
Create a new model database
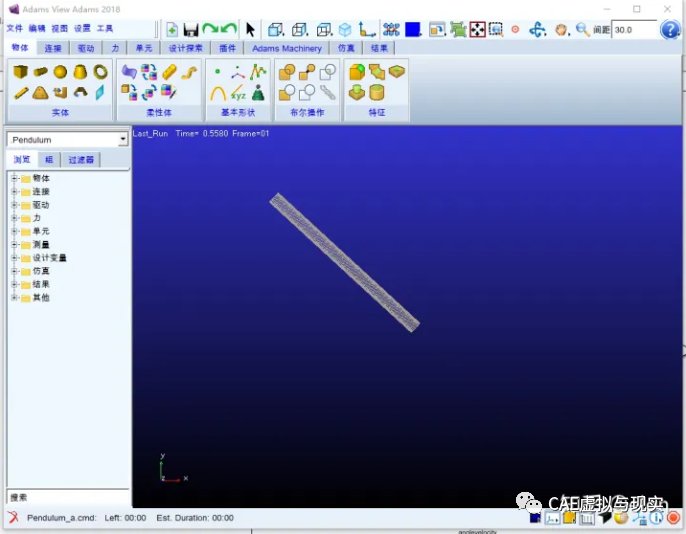pyautogui.click(x=172, y=30)
